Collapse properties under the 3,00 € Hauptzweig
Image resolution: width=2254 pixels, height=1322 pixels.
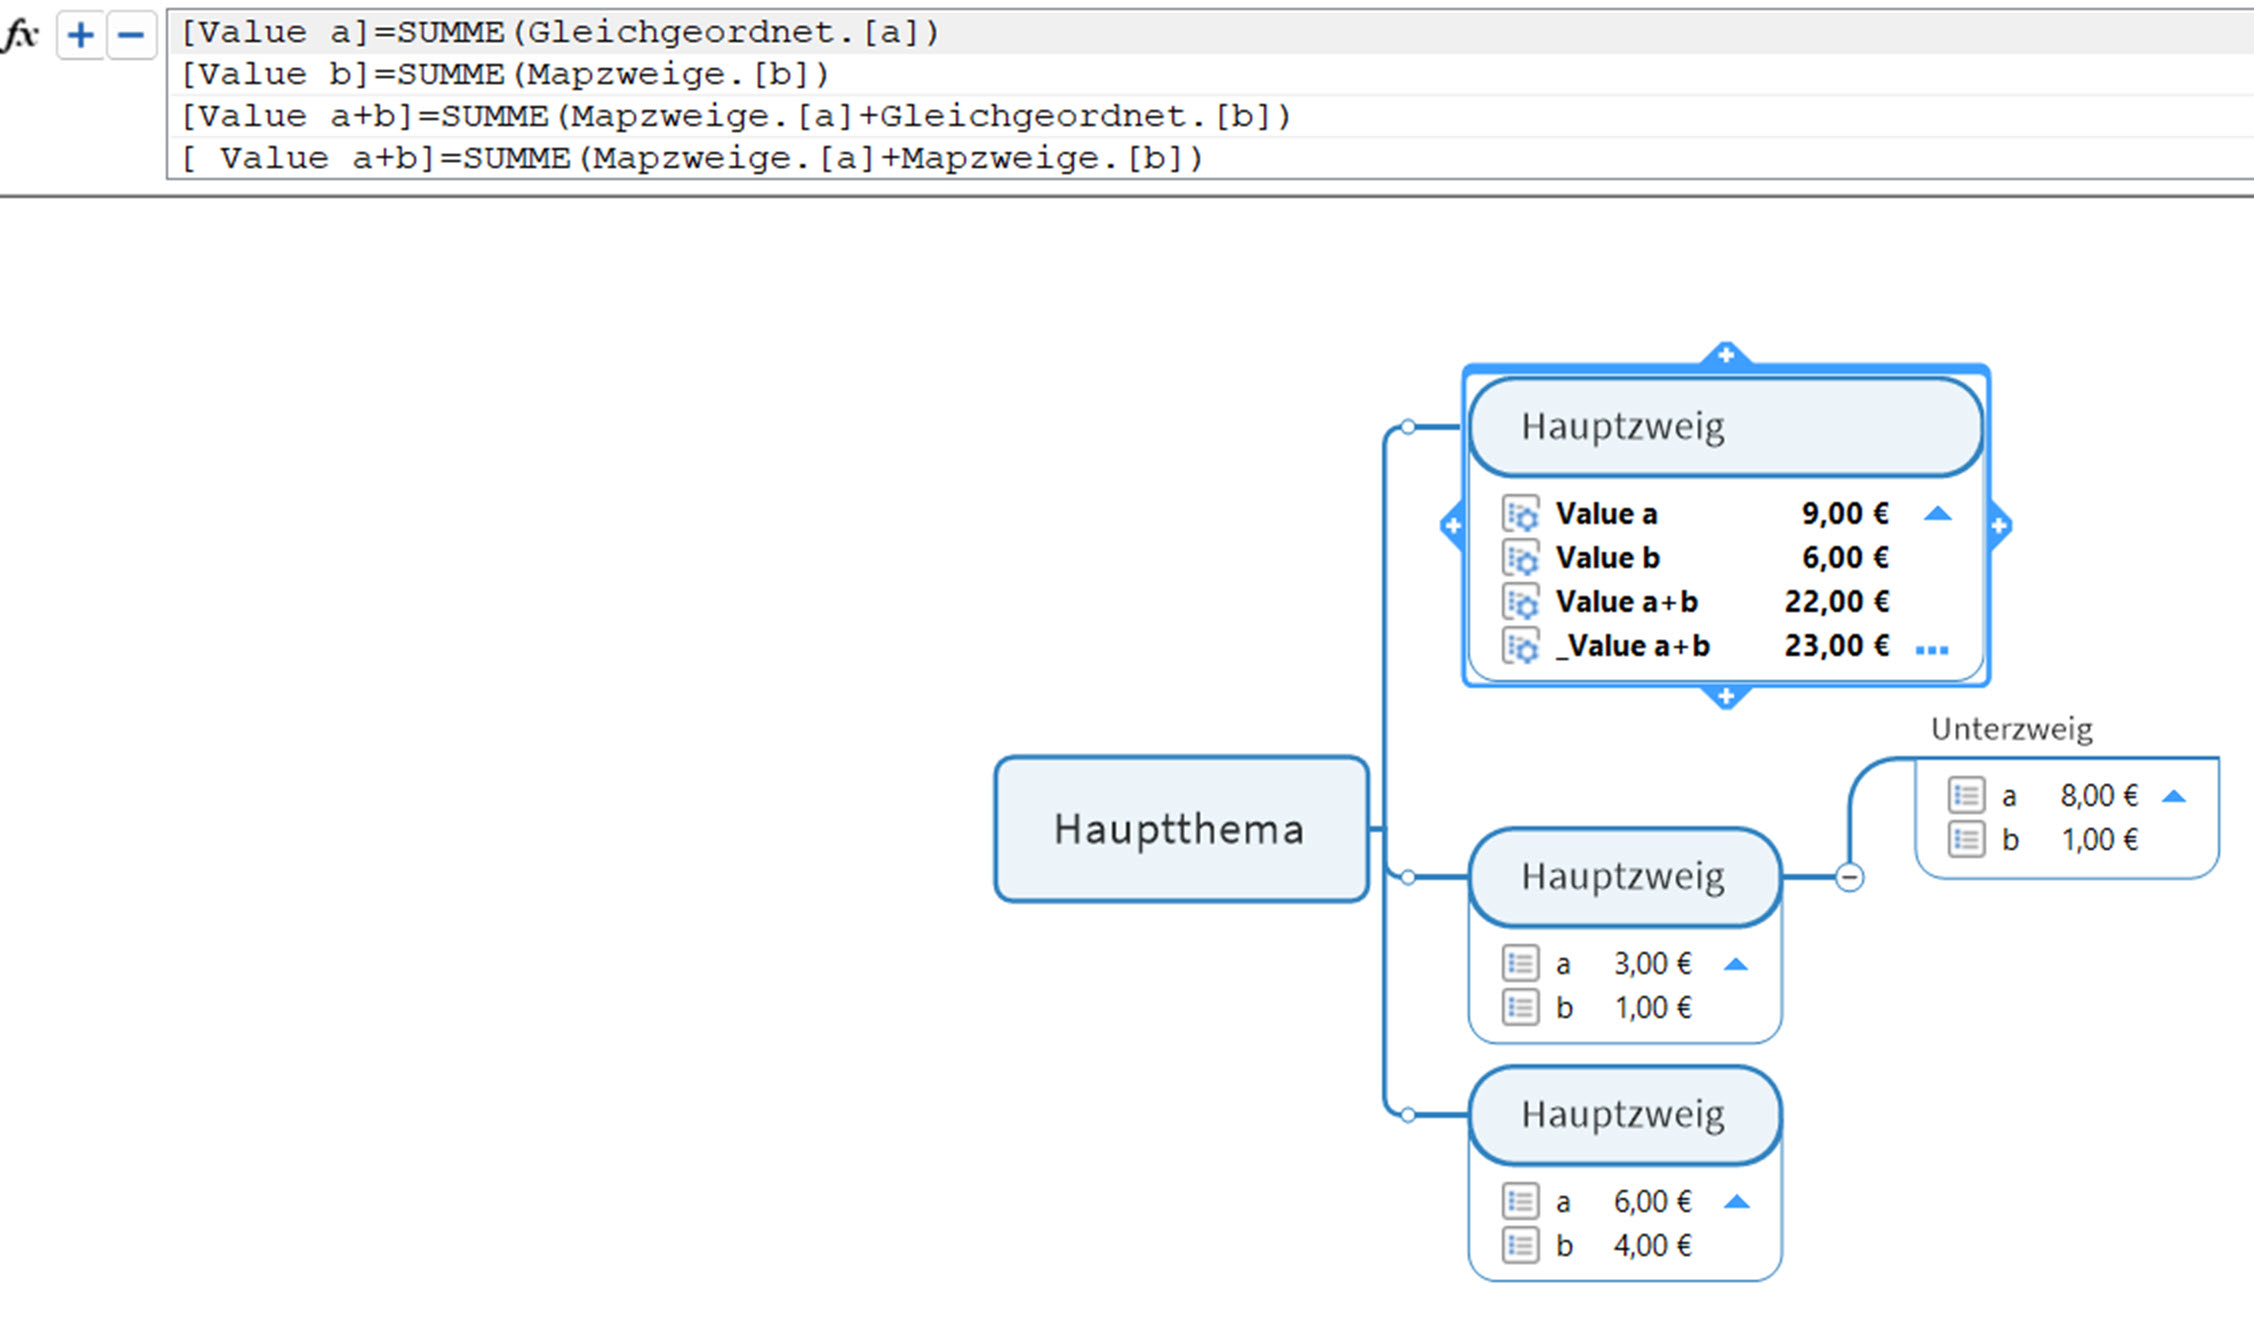(1736, 965)
